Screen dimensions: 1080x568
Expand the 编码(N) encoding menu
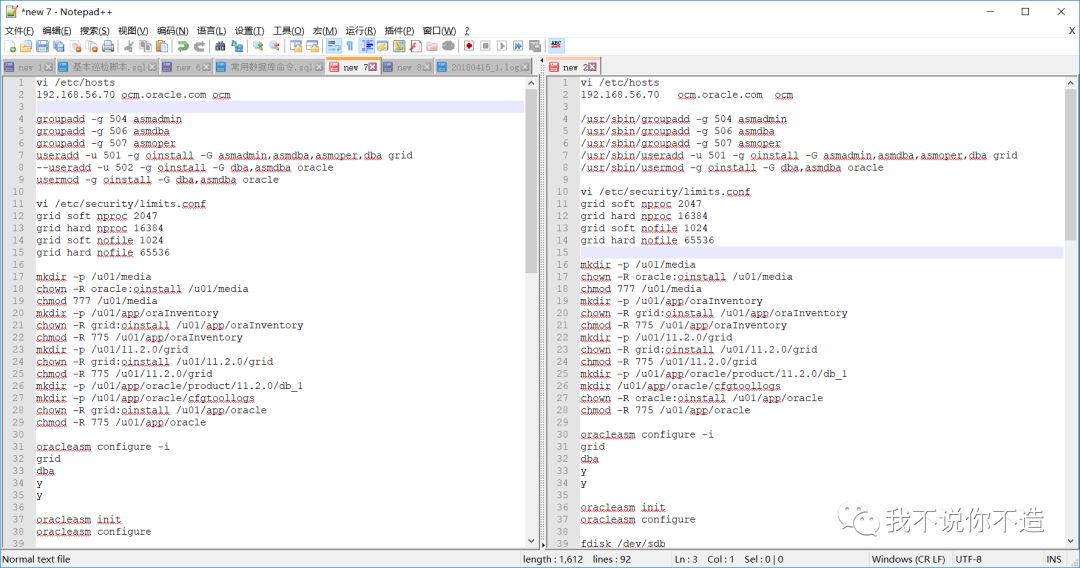173,31
